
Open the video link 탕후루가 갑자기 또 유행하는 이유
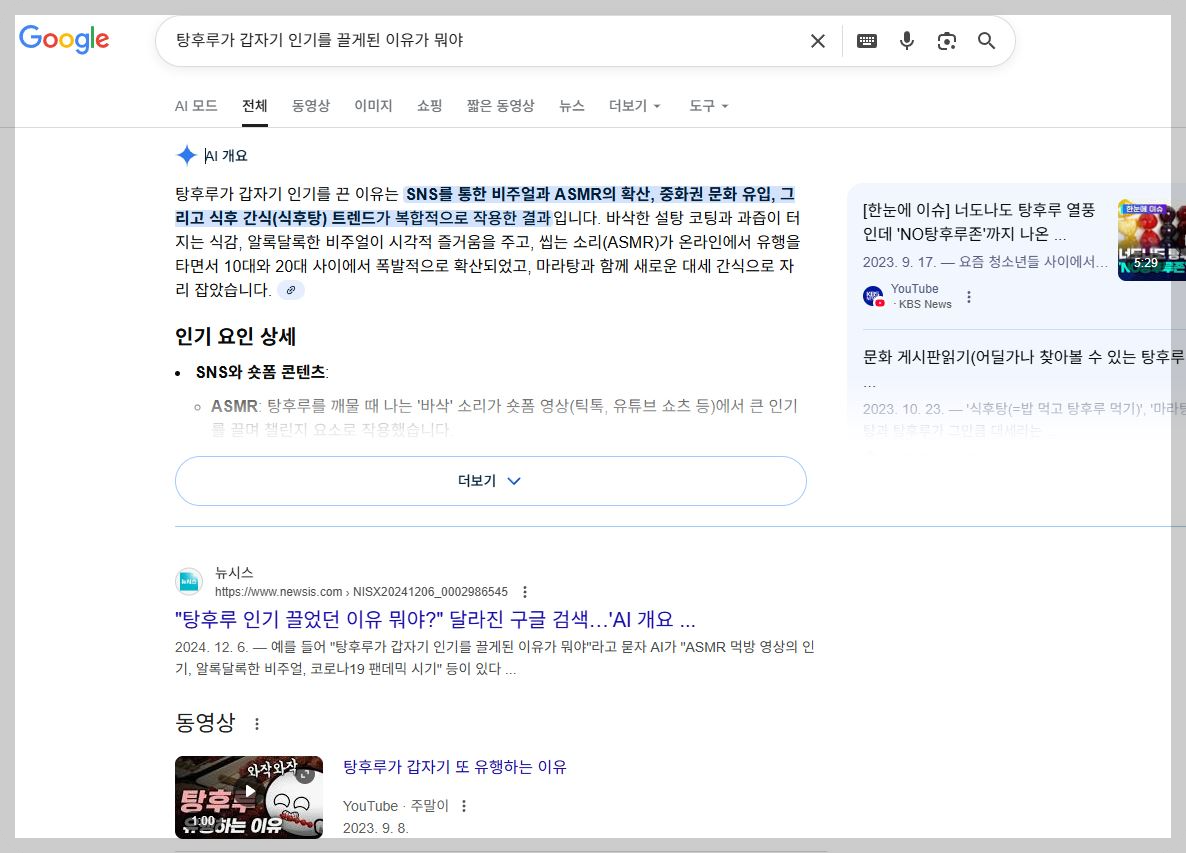[x=455, y=767]
